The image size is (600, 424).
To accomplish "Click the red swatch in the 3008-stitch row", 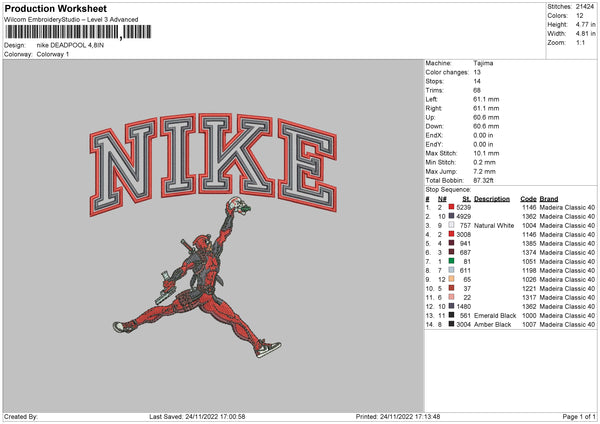I will pyautogui.click(x=452, y=234).
